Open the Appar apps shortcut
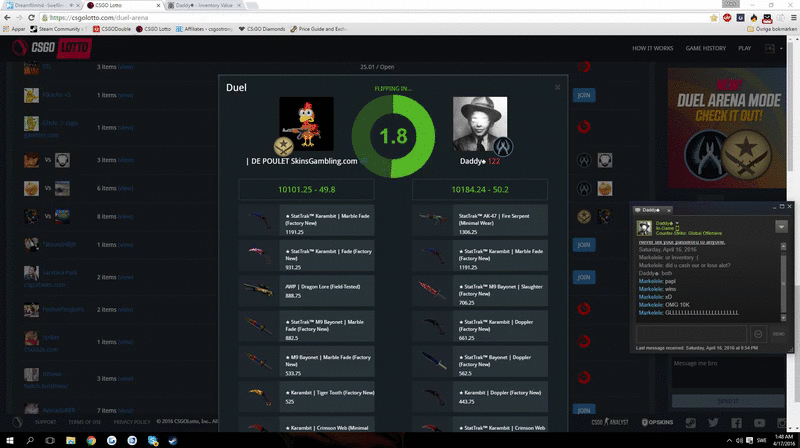Viewport: 800px width, 448px height. (x=14, y=29)
